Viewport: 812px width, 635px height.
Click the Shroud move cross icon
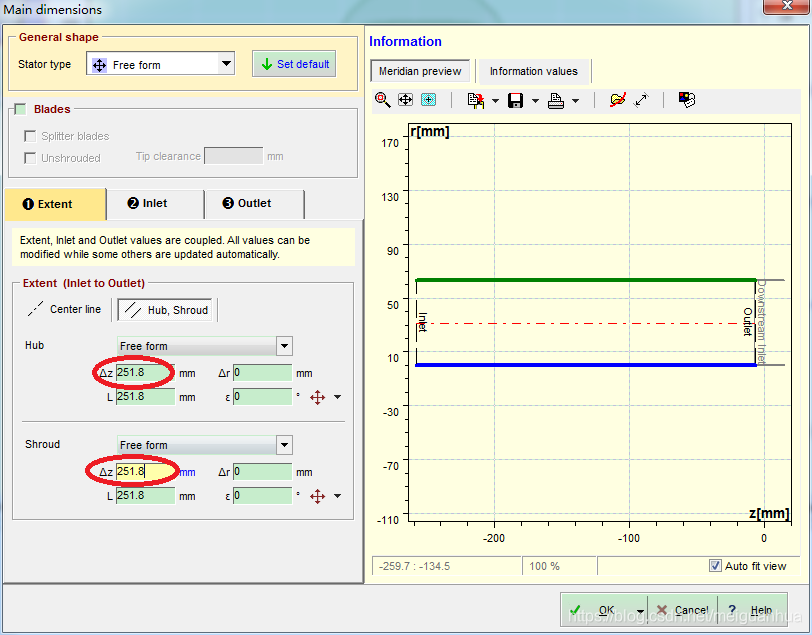click(x=317, y=496)
